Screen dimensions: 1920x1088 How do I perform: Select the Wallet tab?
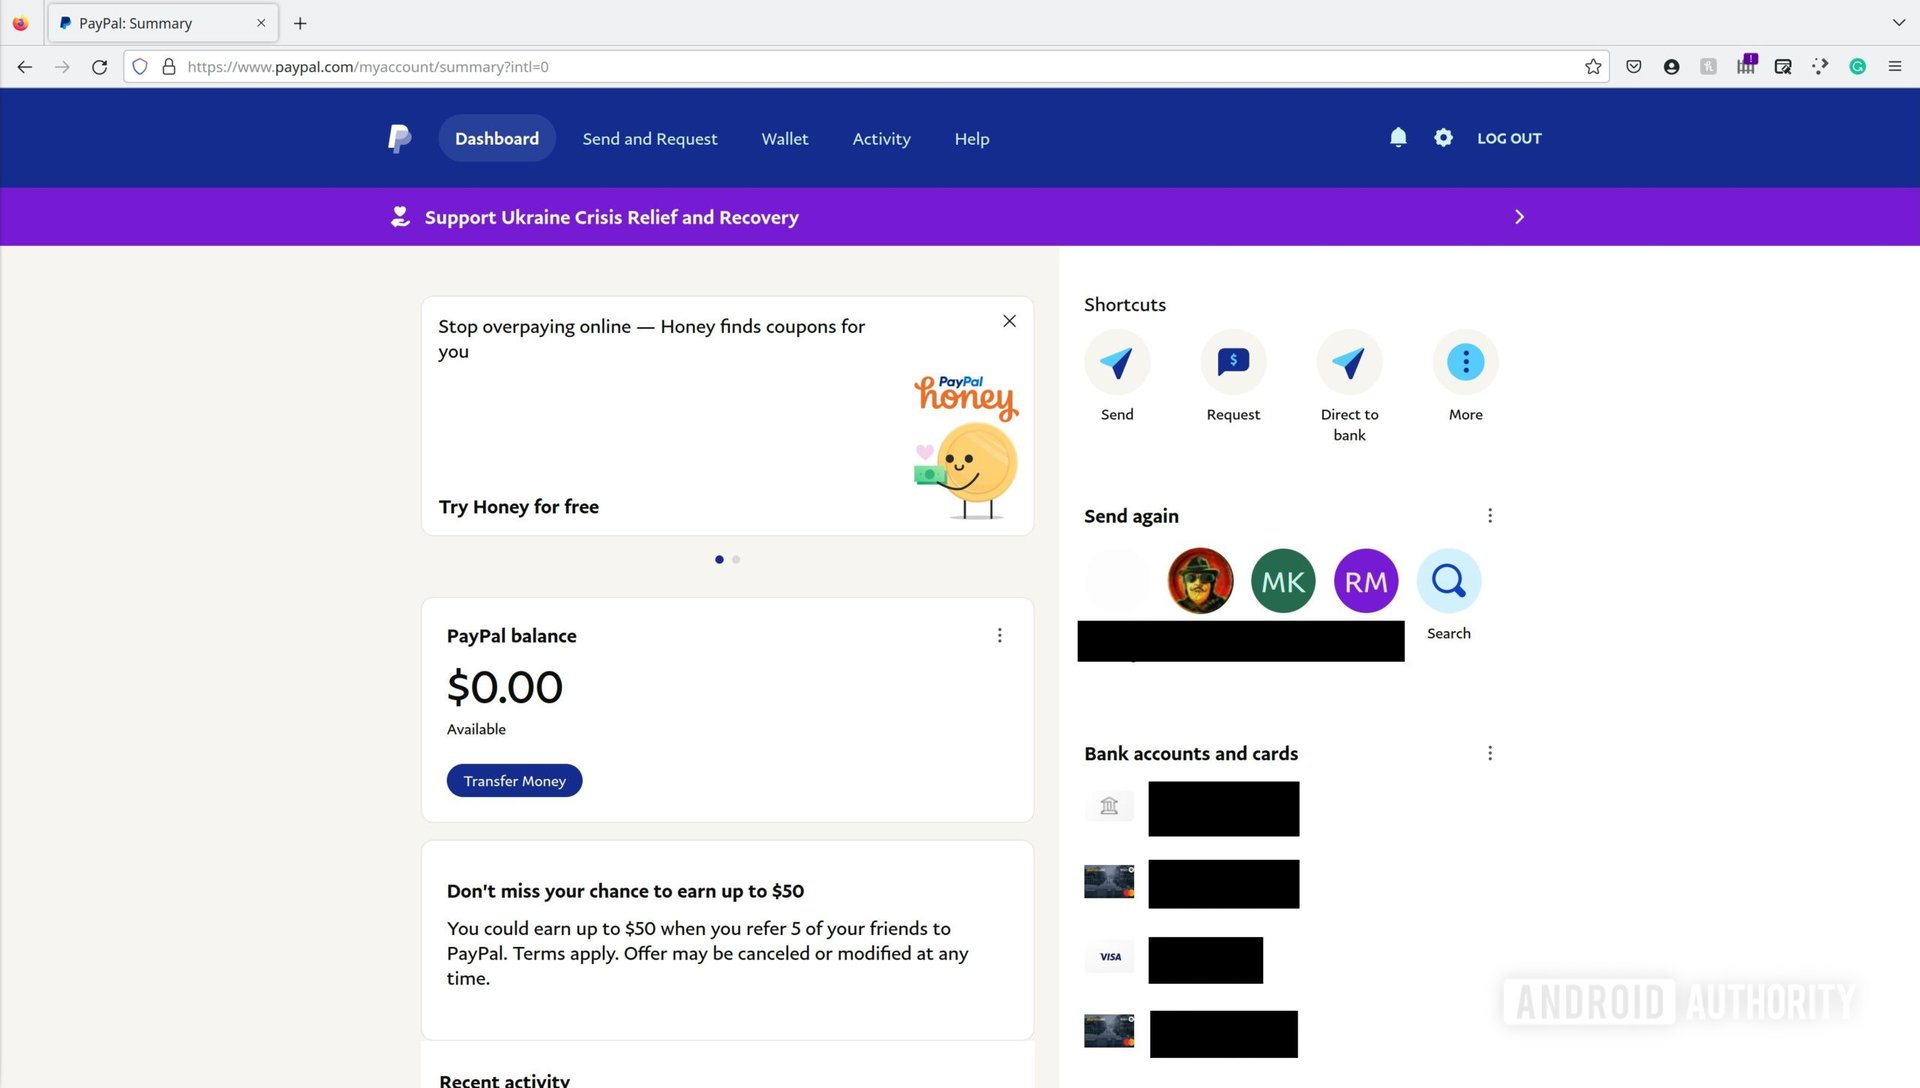coord(783,138)
